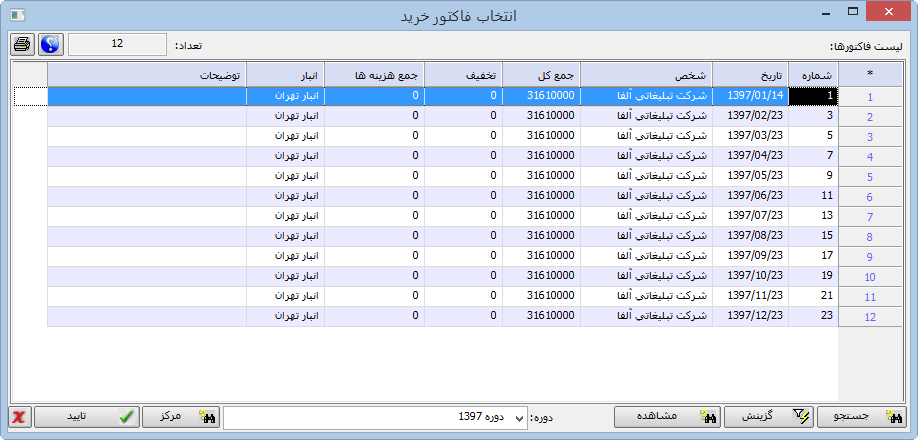Image resolution: width=918 pixels, height=440 pixels.
Task: Click the شماره number column header
Action: coord(813,75)
